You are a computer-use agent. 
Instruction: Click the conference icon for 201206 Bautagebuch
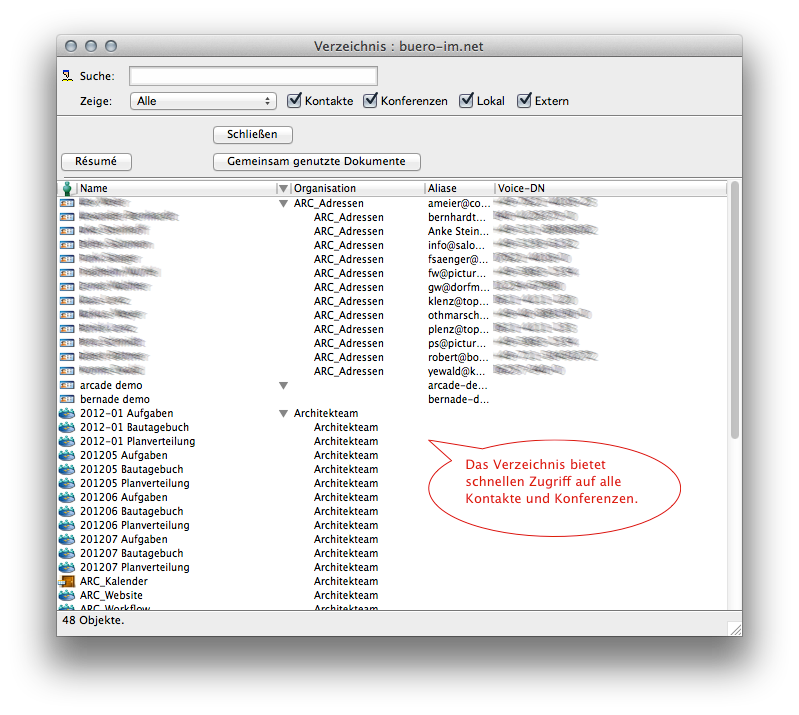pyautogui.click(x=67, y=511)
